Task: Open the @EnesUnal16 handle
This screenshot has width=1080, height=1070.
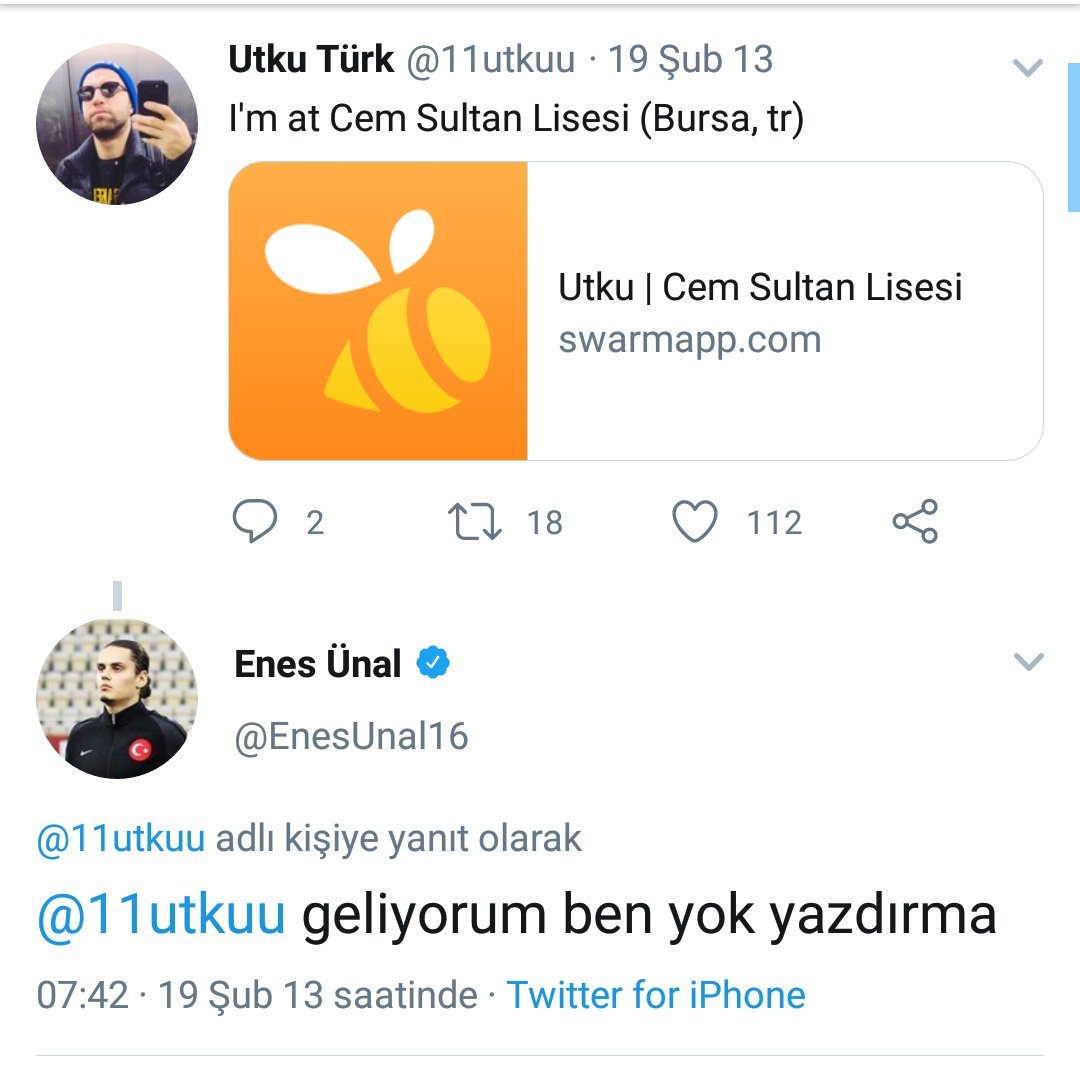Action: point(351,737)
